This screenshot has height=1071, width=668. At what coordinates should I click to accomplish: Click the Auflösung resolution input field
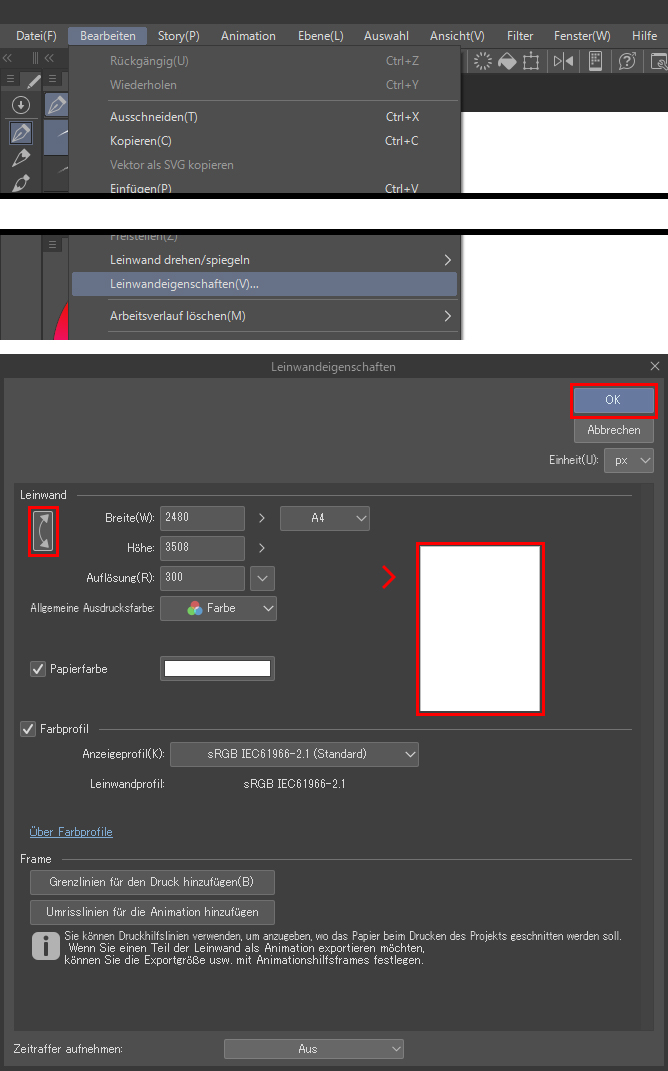click(x=202, y=578)
